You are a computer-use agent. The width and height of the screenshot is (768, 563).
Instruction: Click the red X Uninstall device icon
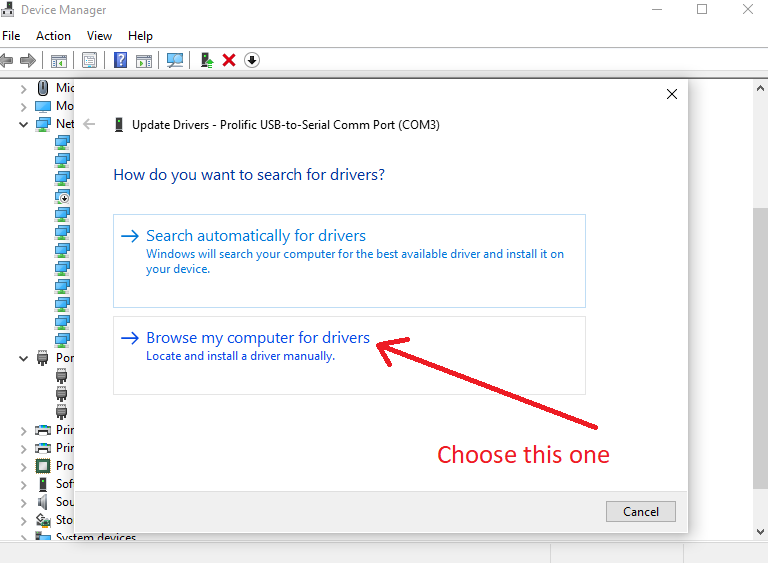click(229, 60)
